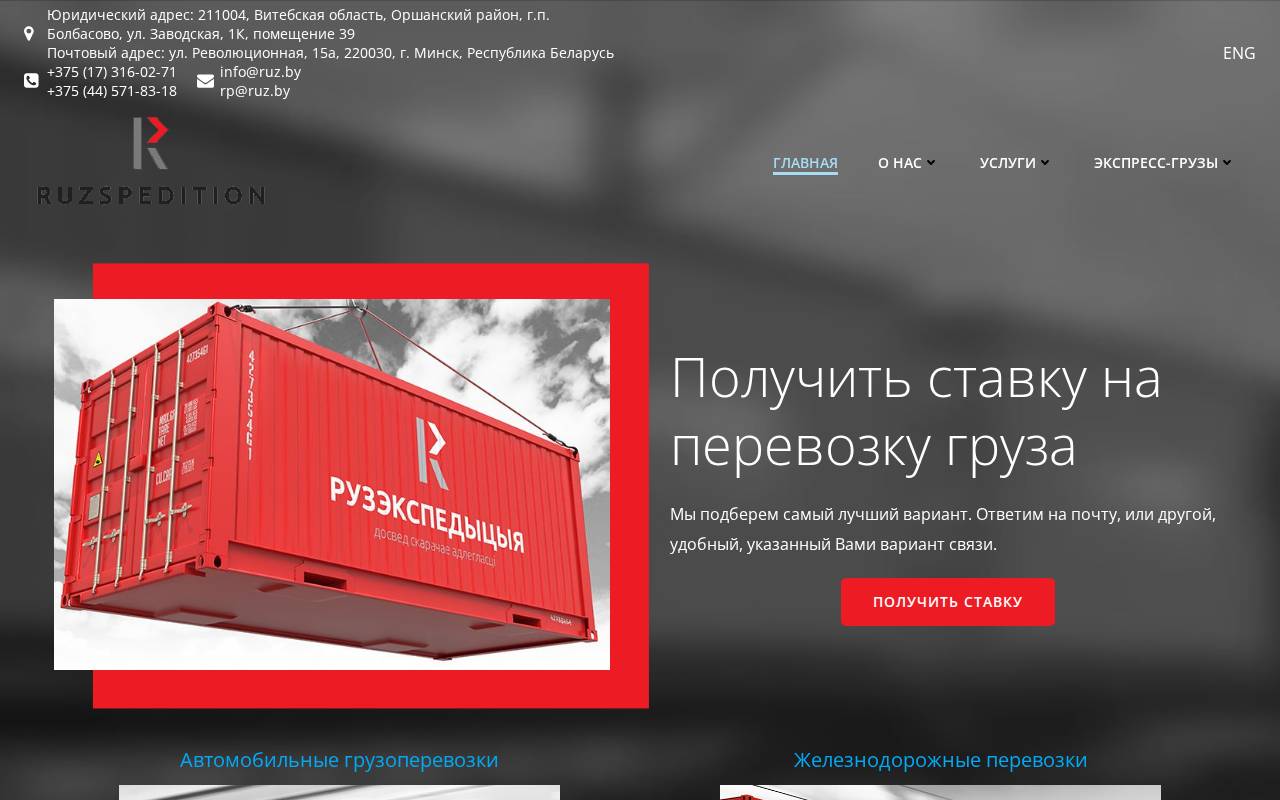Email info@ruz.by address link
The width and height of the screenshot is (1280, 800).
[260, 72]
